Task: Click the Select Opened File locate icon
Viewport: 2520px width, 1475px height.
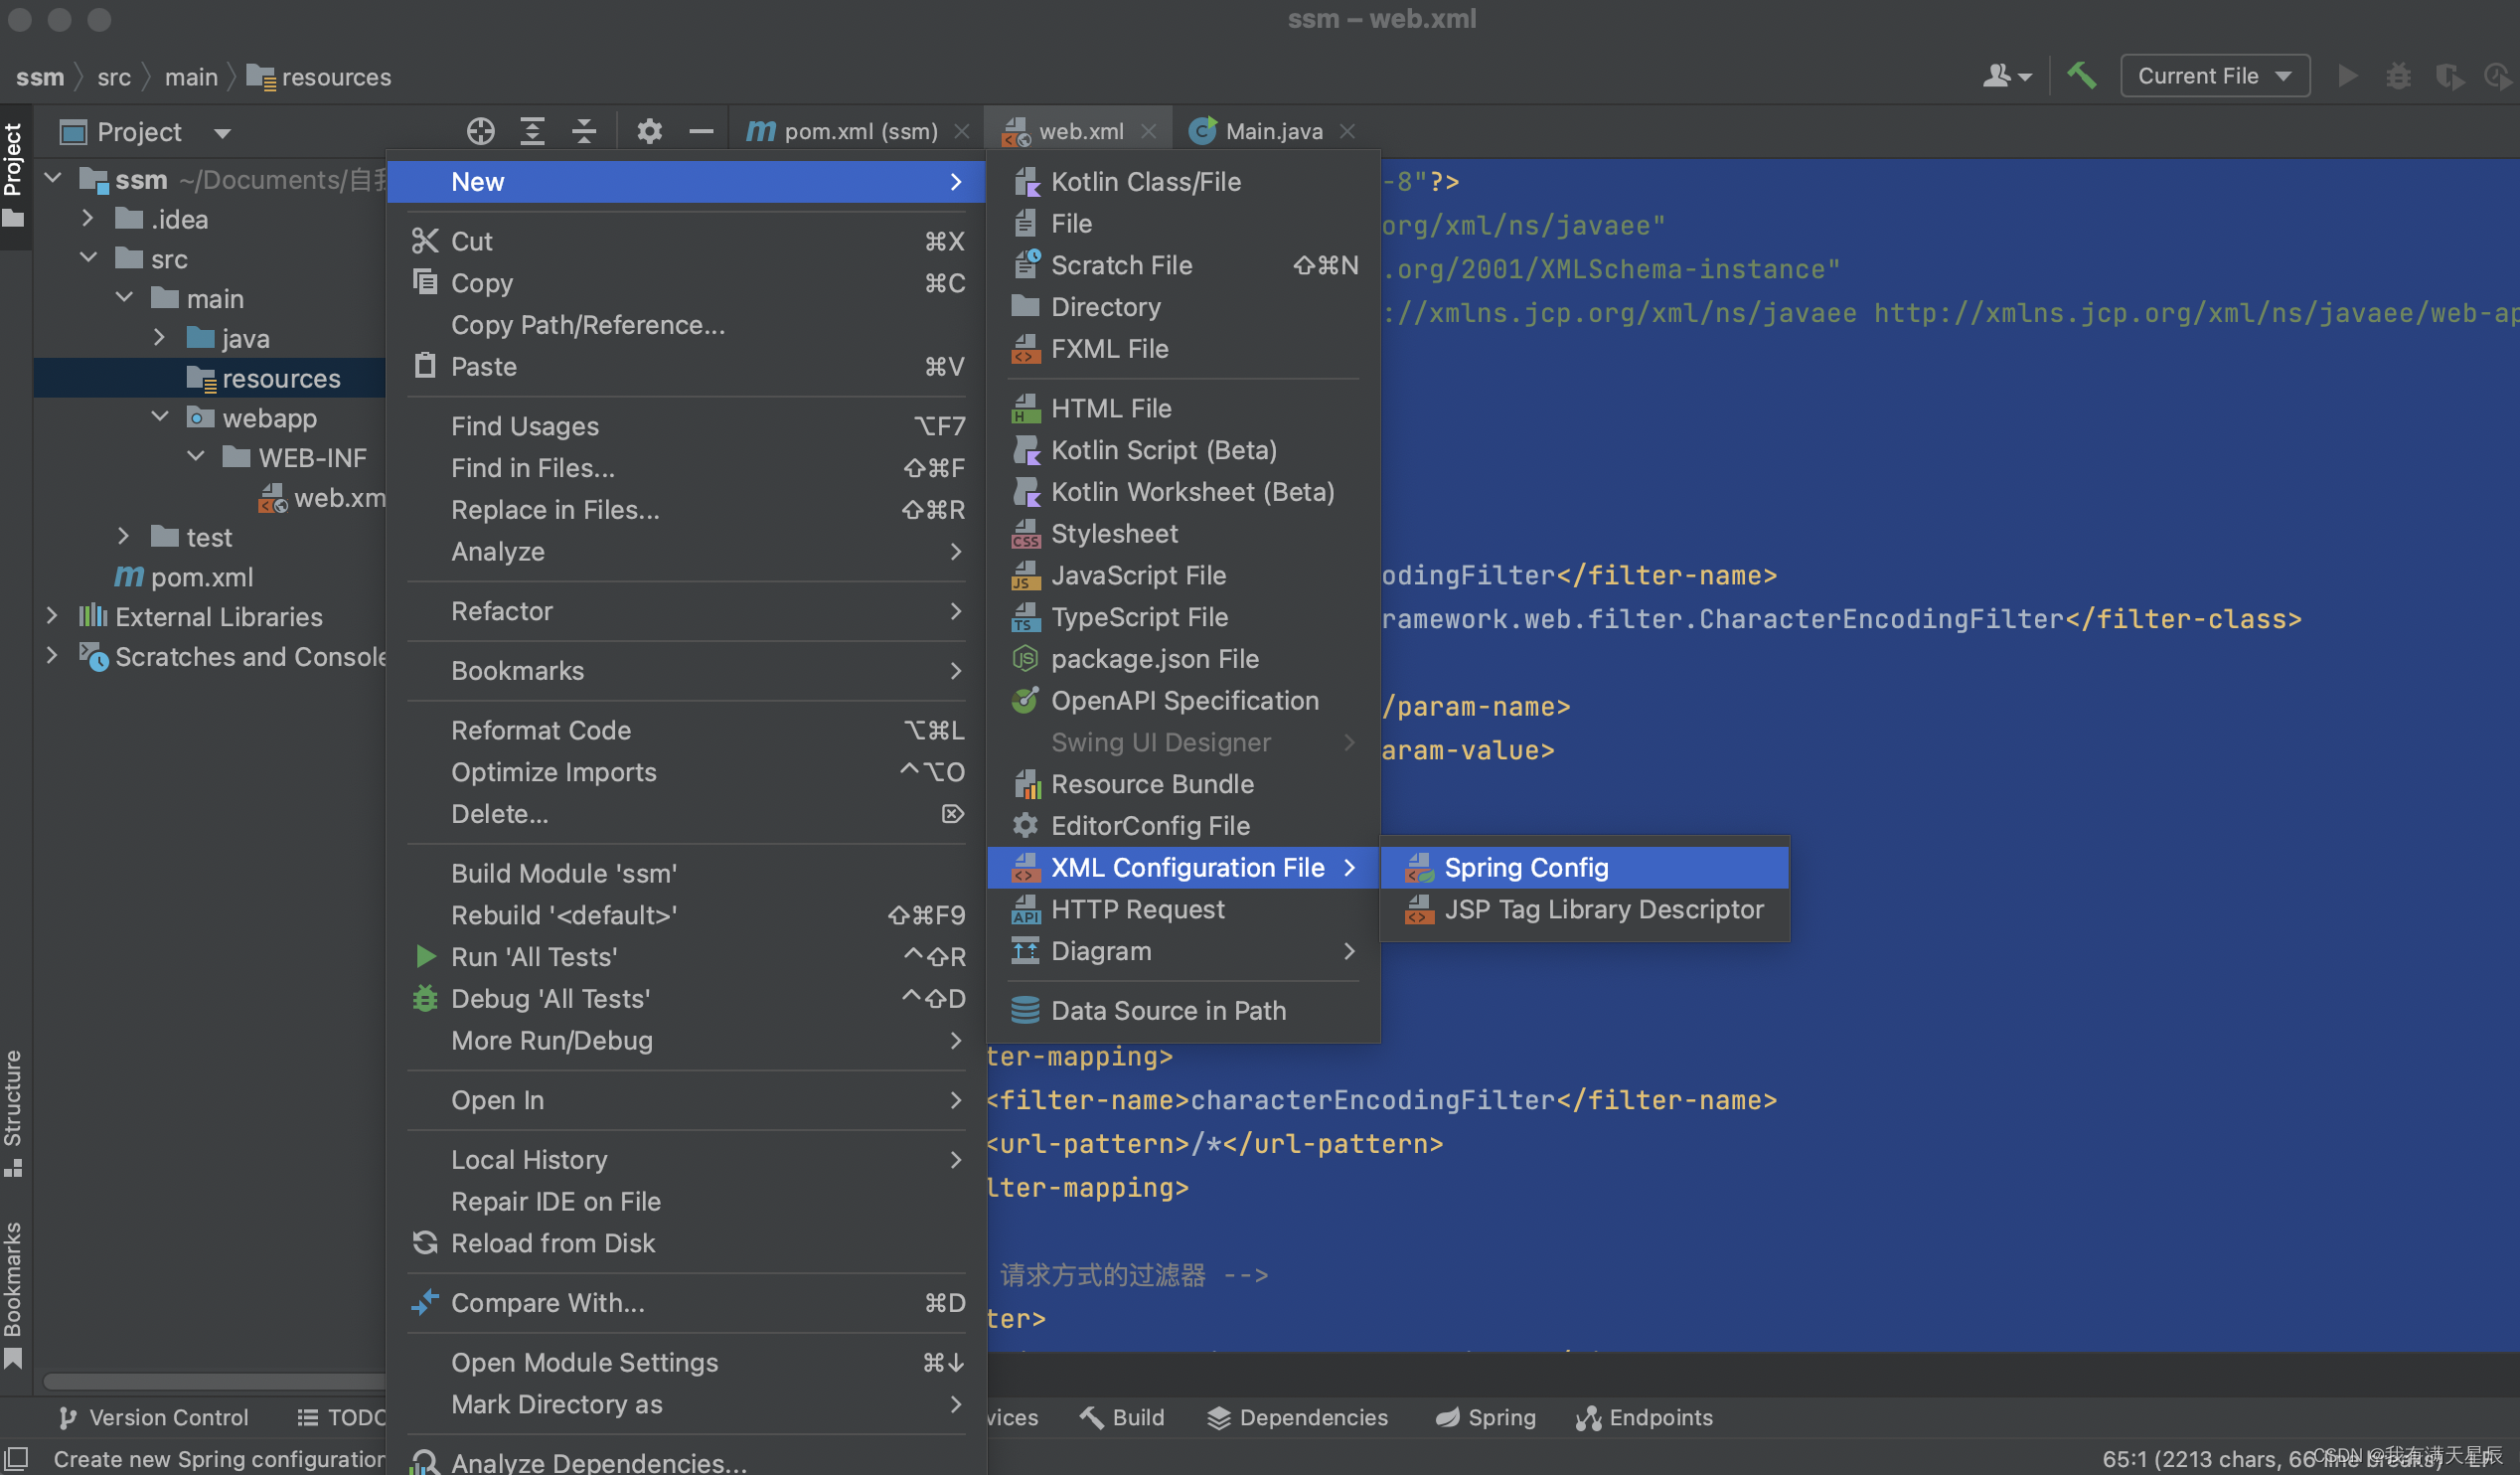Action: tap(480, 131)
